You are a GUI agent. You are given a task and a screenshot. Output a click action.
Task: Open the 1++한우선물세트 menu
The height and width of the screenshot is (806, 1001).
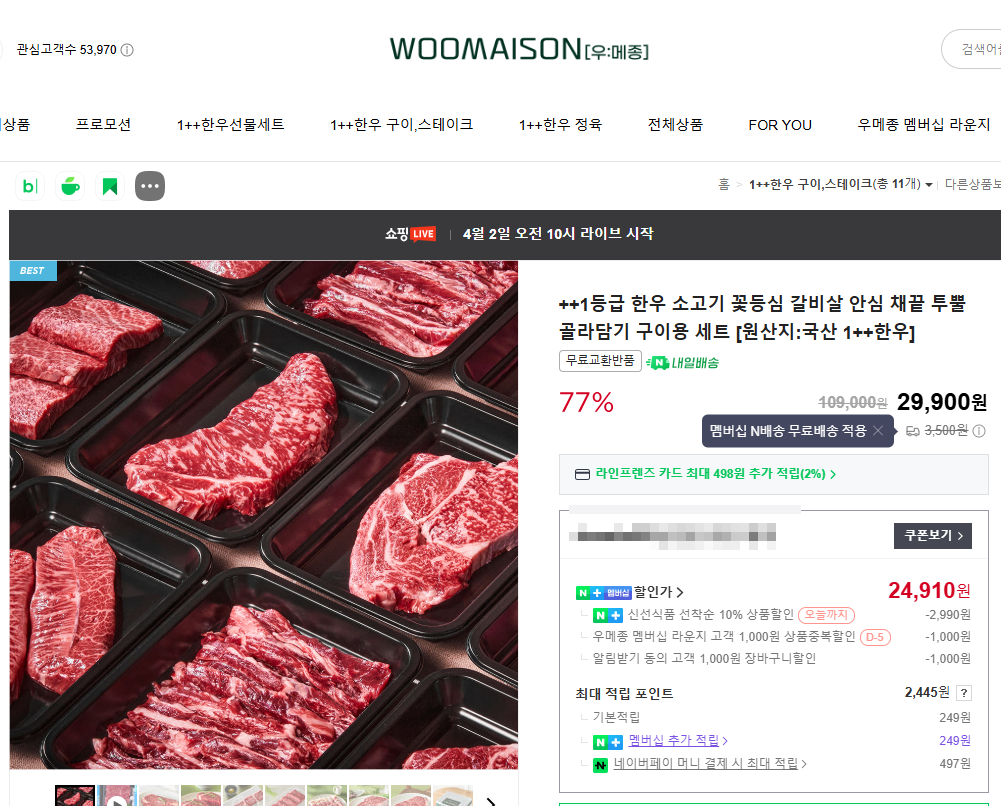click(230, 124)
